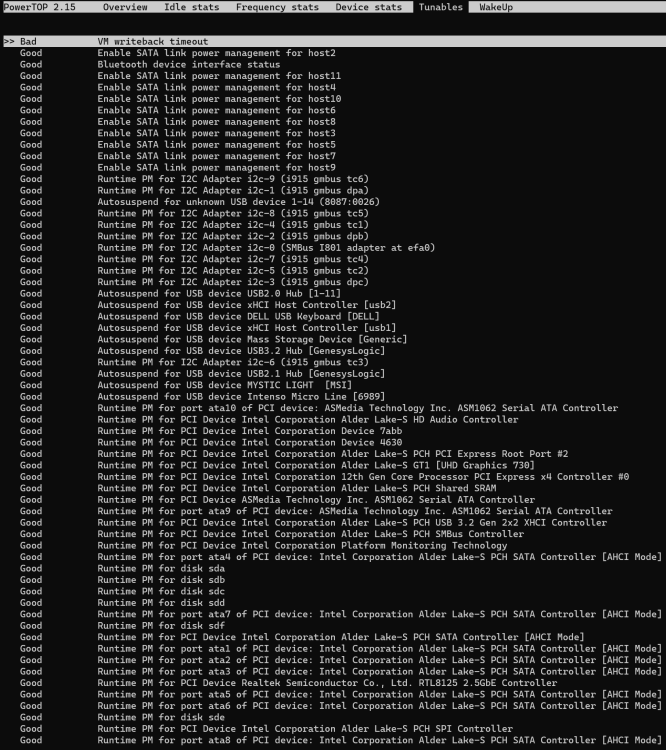This screenshot has height=750, width=666.
Task: Select Autosuspend for DELL USB Keyboard
Action: (200, 317)
